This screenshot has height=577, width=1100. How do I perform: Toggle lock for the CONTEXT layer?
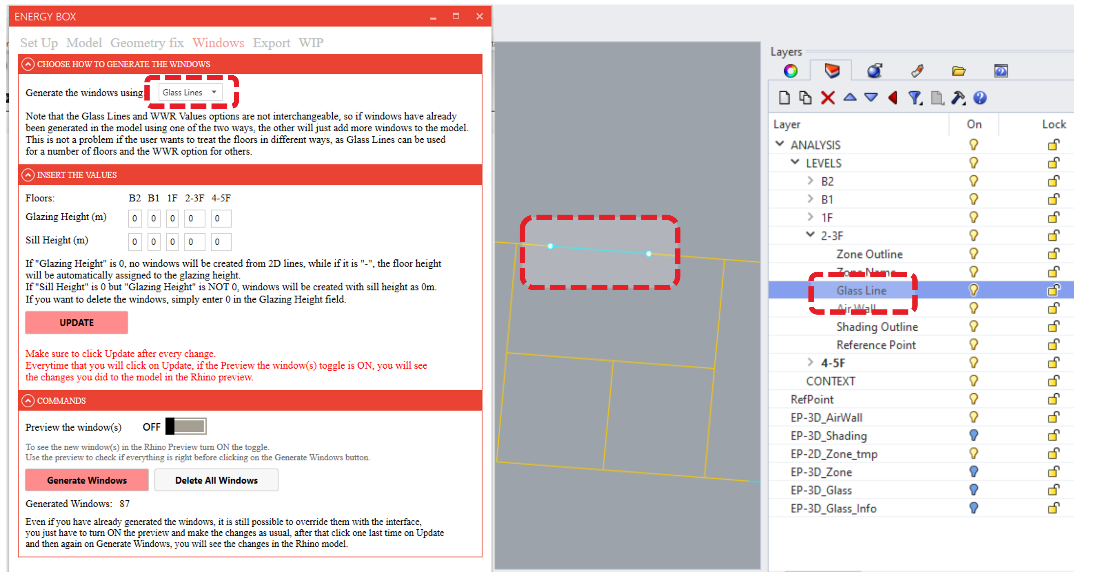tap(1053, 381)
